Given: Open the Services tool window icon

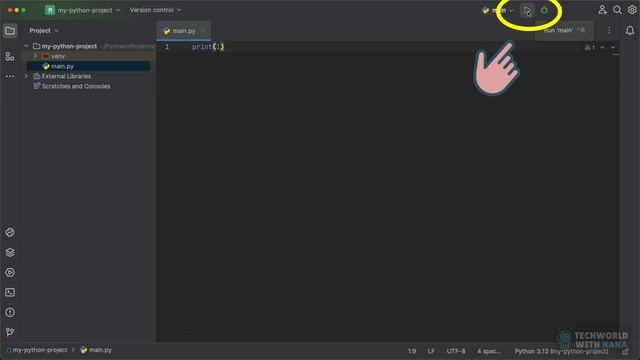Looking at the screenshot, I should click(10, 273).
